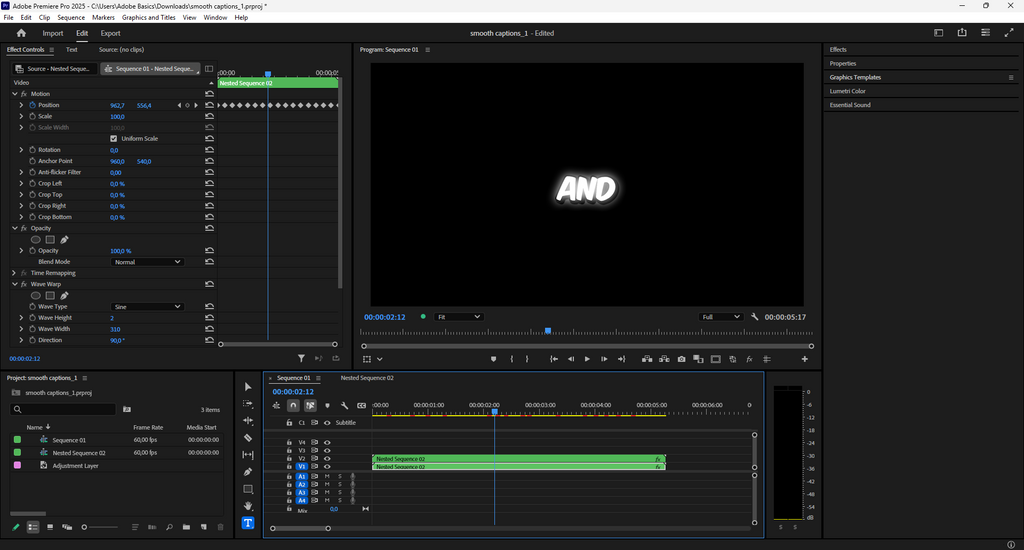
Task: Click the Wave Height value field
Action: [x=112, y=318]
